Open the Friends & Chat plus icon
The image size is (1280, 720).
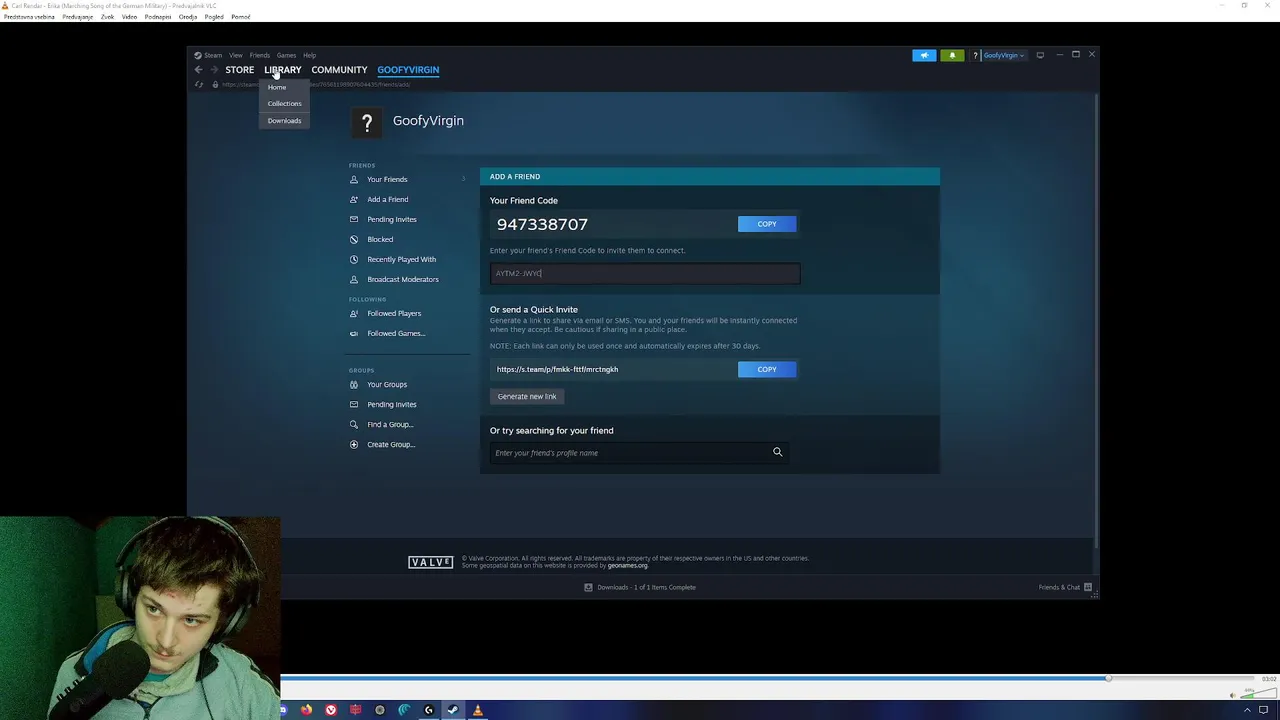click(1088, 587)
